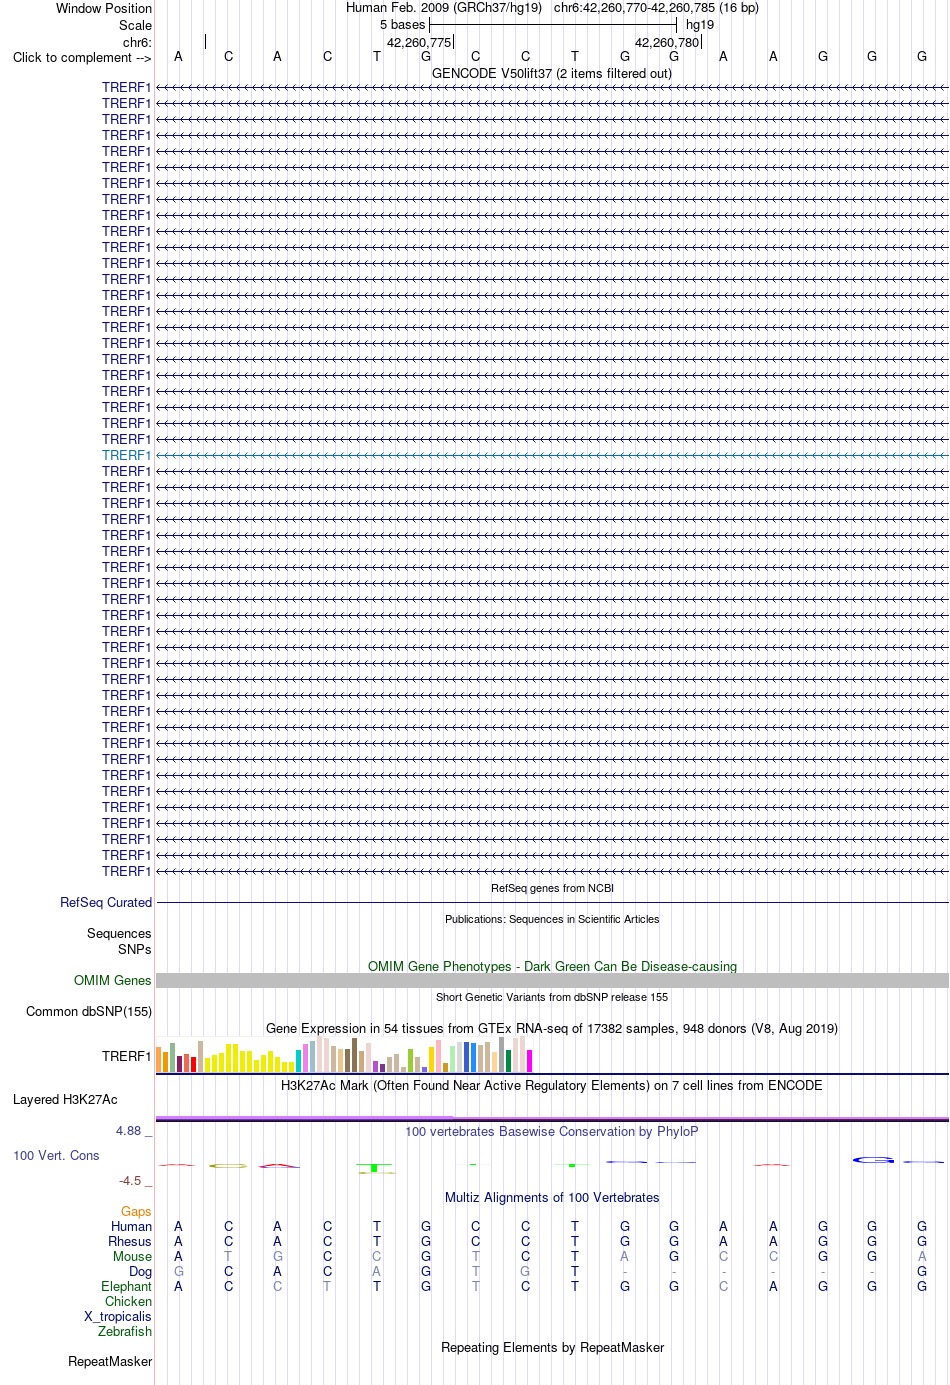The width and height of the screenshot is (950, 1385).
Task: Select the 'Elephant' alignment row label
Action: (127, 1286)
